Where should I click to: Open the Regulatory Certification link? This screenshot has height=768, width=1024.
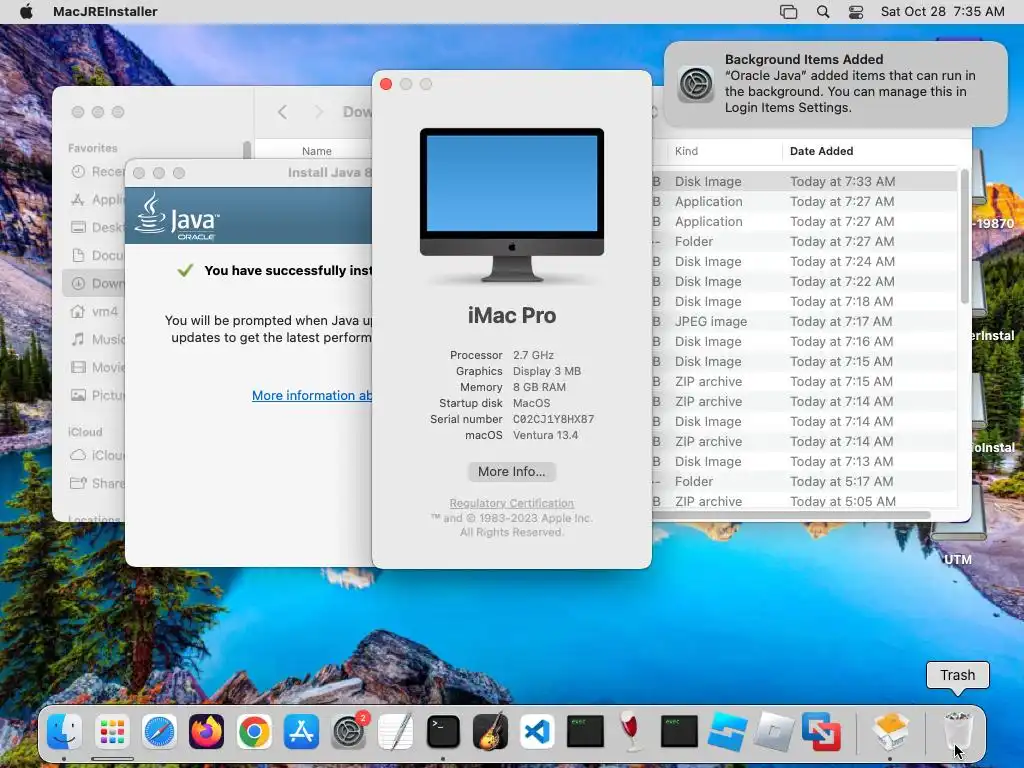point(511,503)
